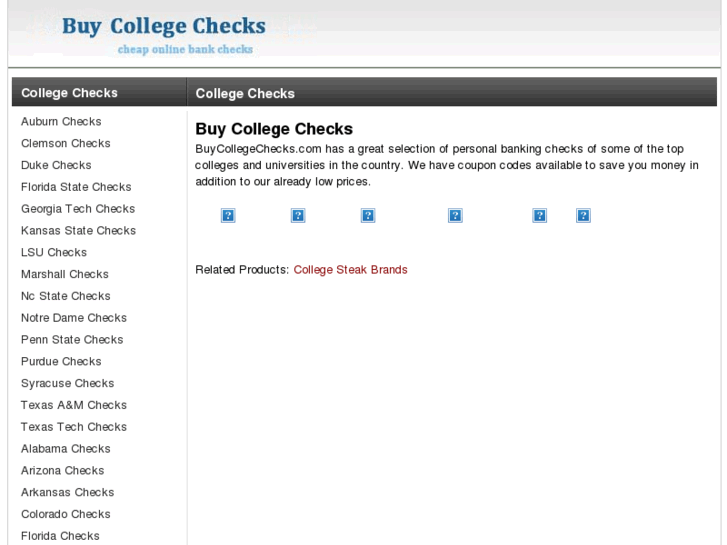Viewport: 727px width, 545px height.
Task: Open the Auburn Checks link
Action: coord(61,122)
